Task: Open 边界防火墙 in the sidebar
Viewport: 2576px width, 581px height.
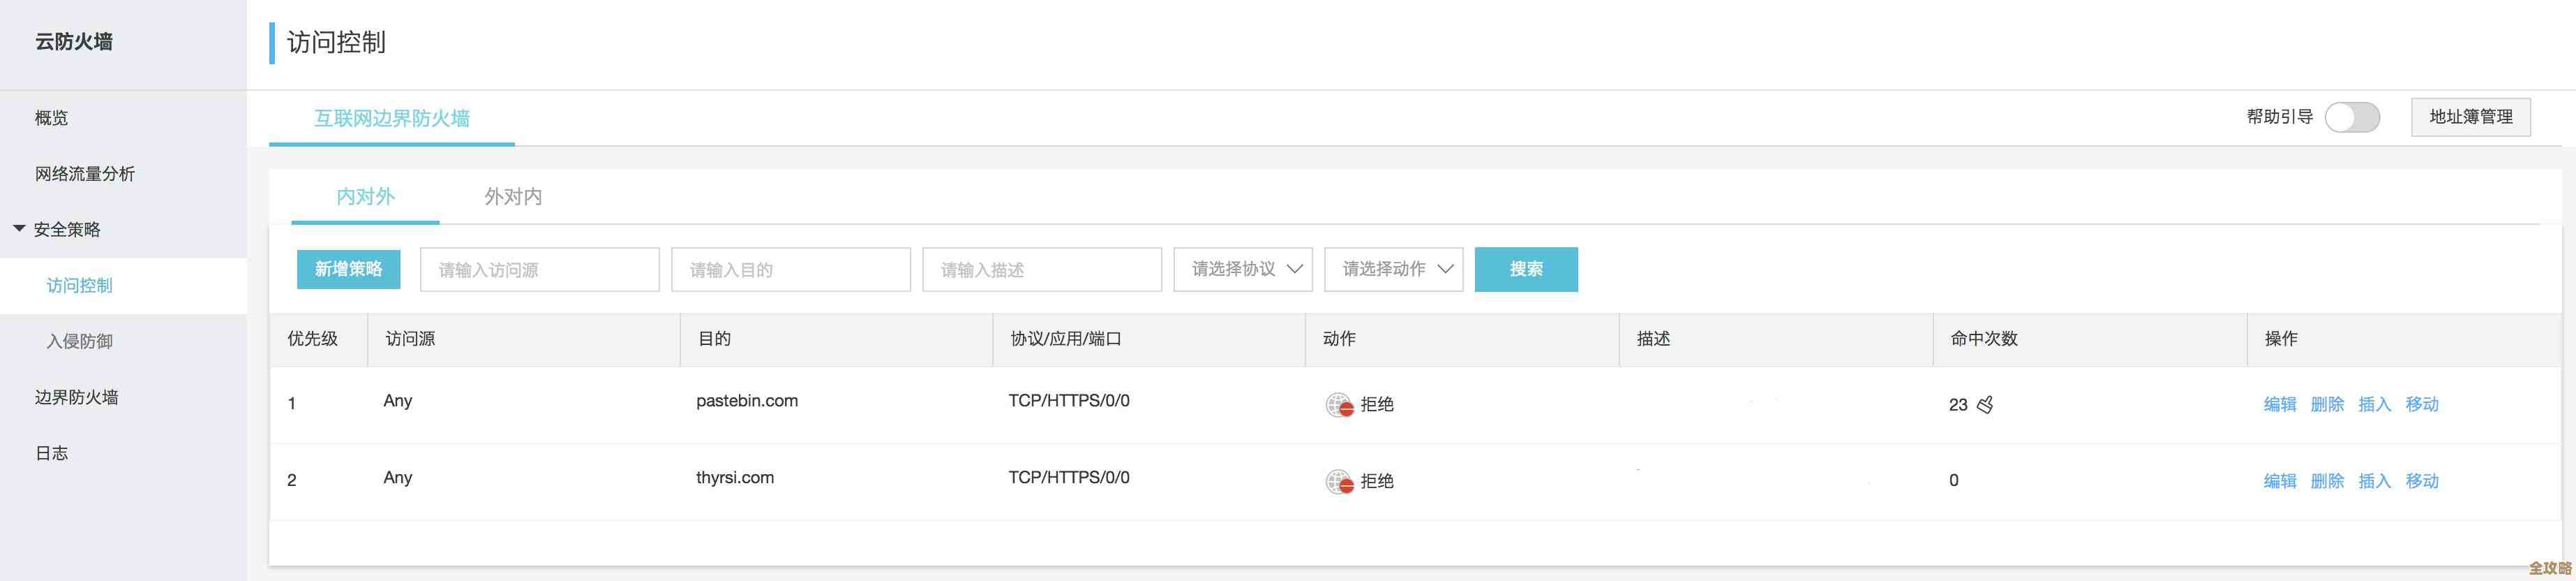Action: coord(77,398)
